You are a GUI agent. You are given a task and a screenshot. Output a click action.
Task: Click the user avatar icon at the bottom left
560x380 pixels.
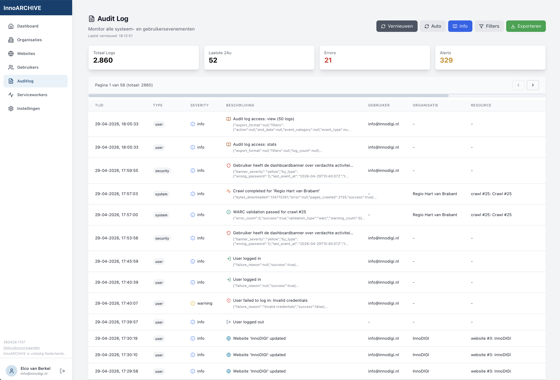(x=11, y=371)
